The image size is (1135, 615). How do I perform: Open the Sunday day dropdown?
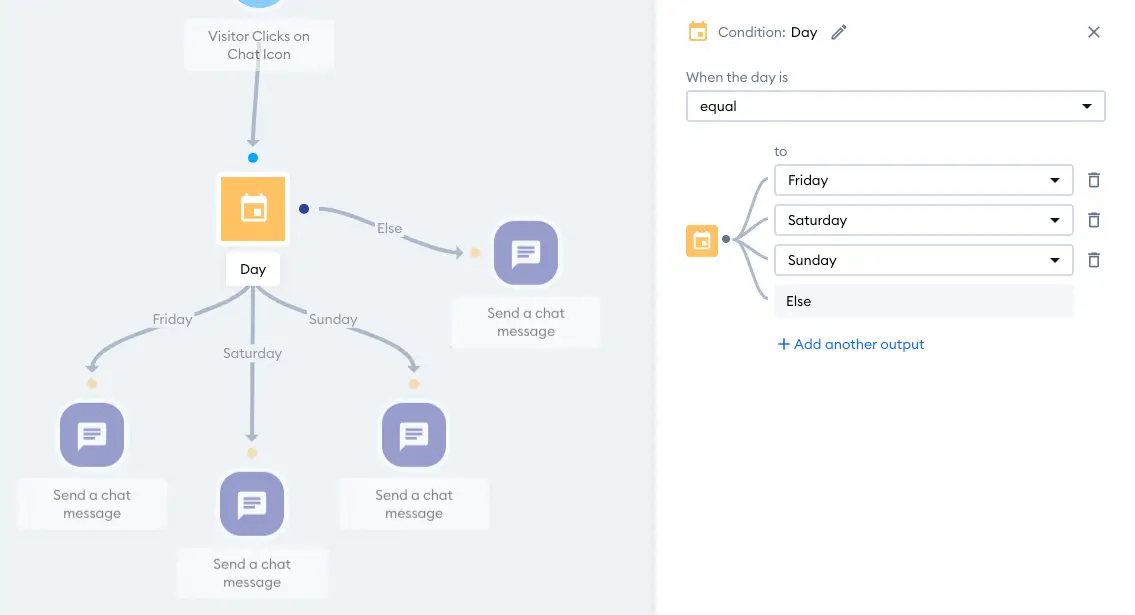924,260
